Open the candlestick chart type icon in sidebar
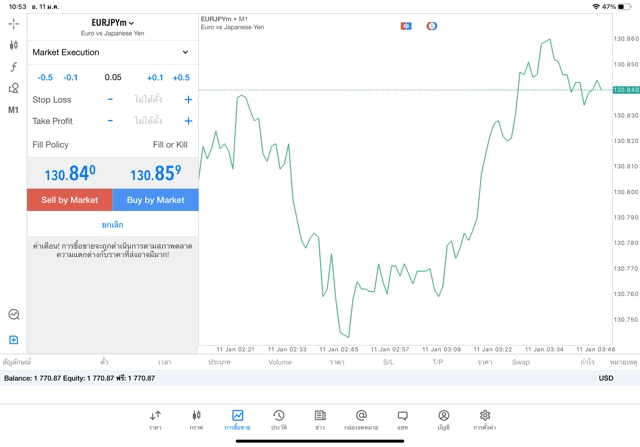Viewport: 640px width, 447px height. (x=13, y=45)
